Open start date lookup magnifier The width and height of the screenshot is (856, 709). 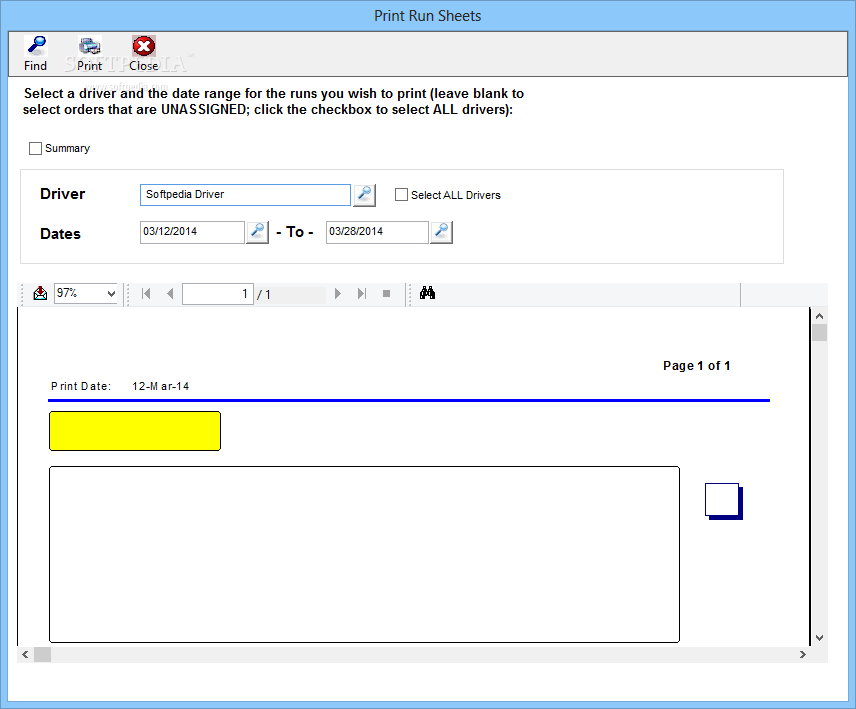(x=257, y=232)
